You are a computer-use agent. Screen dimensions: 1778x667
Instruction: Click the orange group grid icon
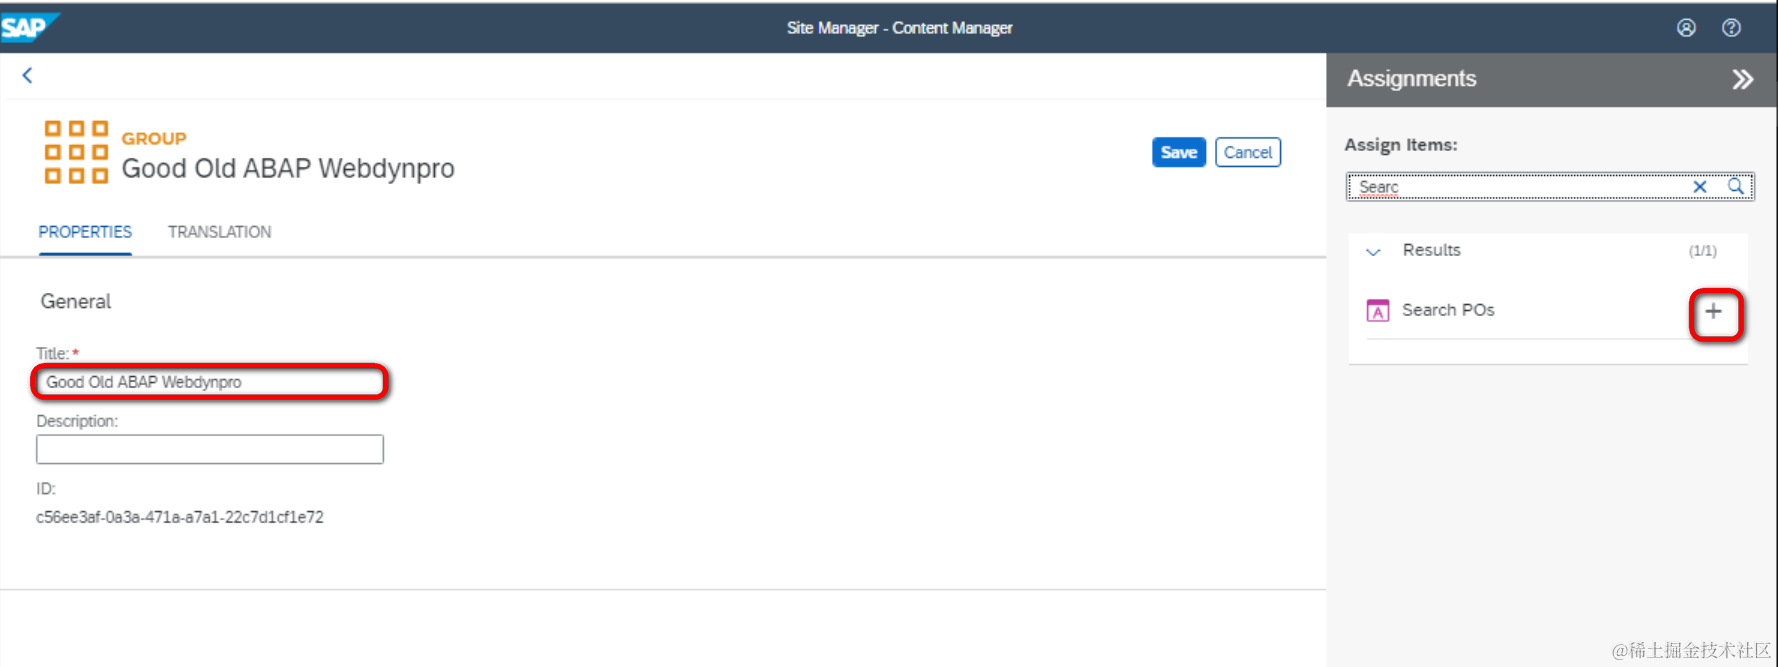[76, 152]
